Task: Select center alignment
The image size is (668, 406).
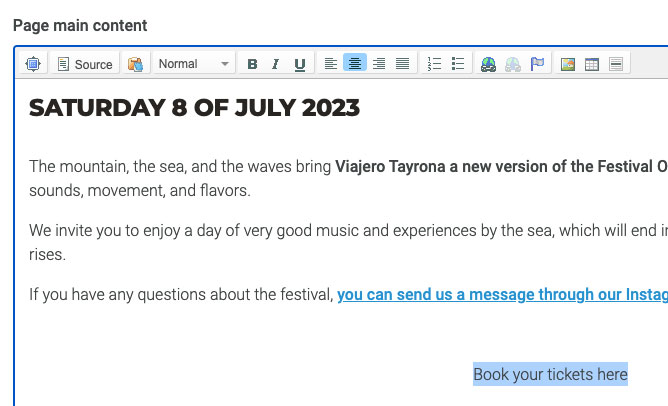Action: 355,64
